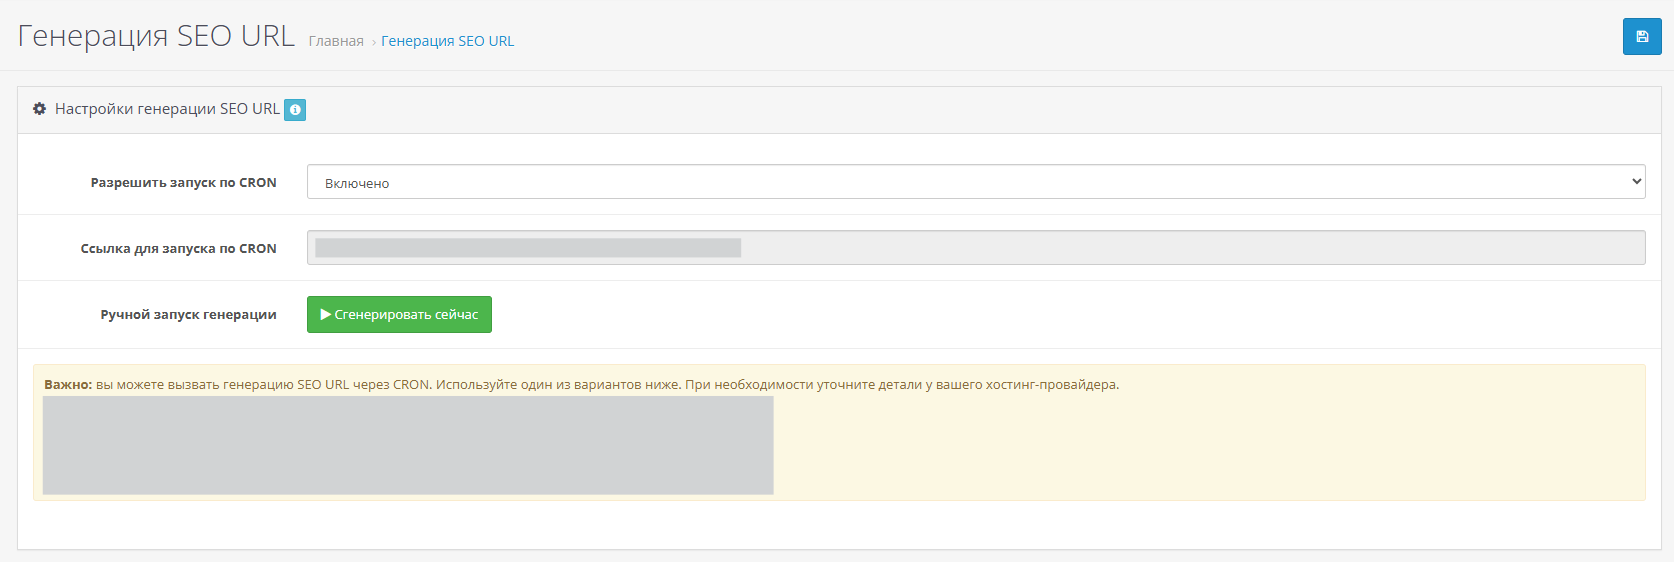Click the blue save icon button
This screenshot has width=1674, height=562.
point(1641,37)
